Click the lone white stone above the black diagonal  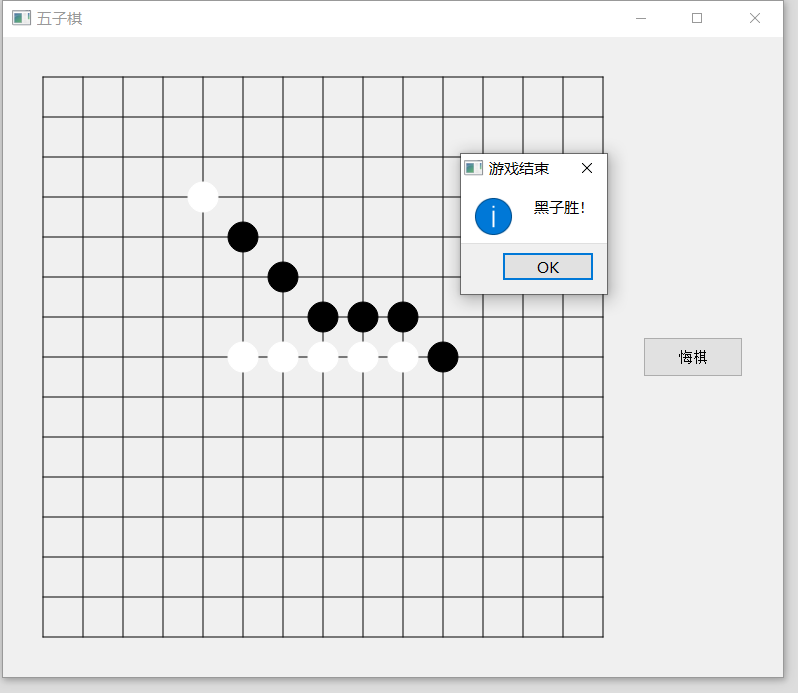tap(203, 197)
